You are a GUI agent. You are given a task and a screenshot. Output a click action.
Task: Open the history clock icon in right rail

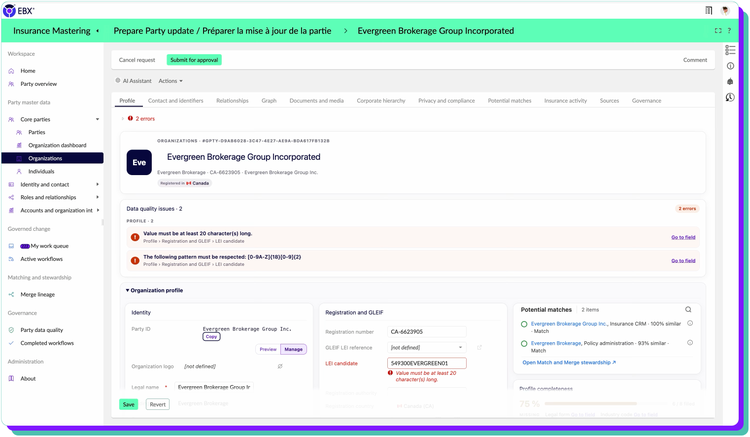click(x=730, y=98)
